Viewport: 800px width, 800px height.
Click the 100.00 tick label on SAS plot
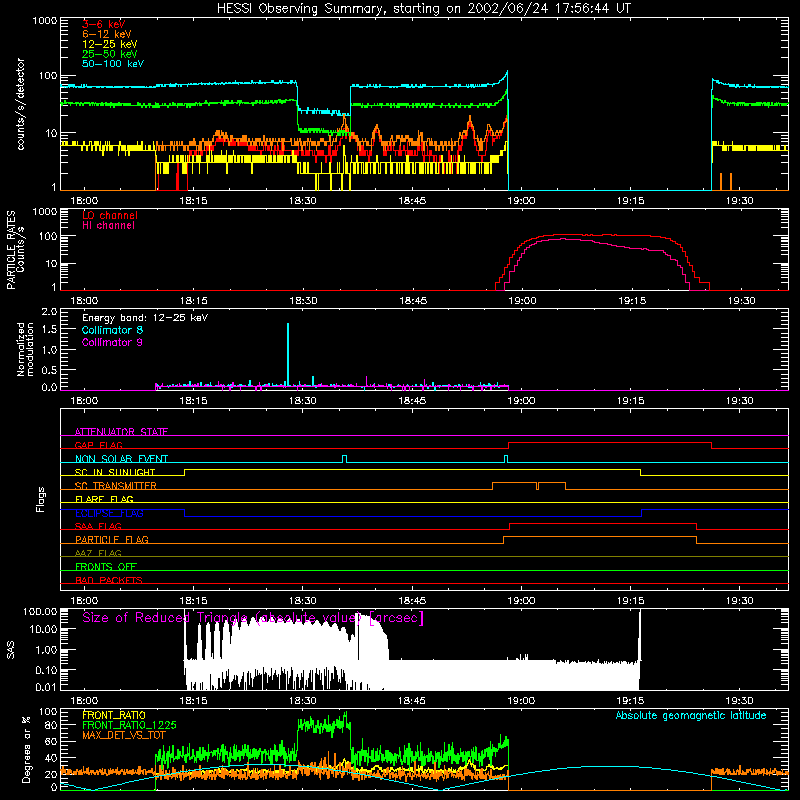[40, 611]
